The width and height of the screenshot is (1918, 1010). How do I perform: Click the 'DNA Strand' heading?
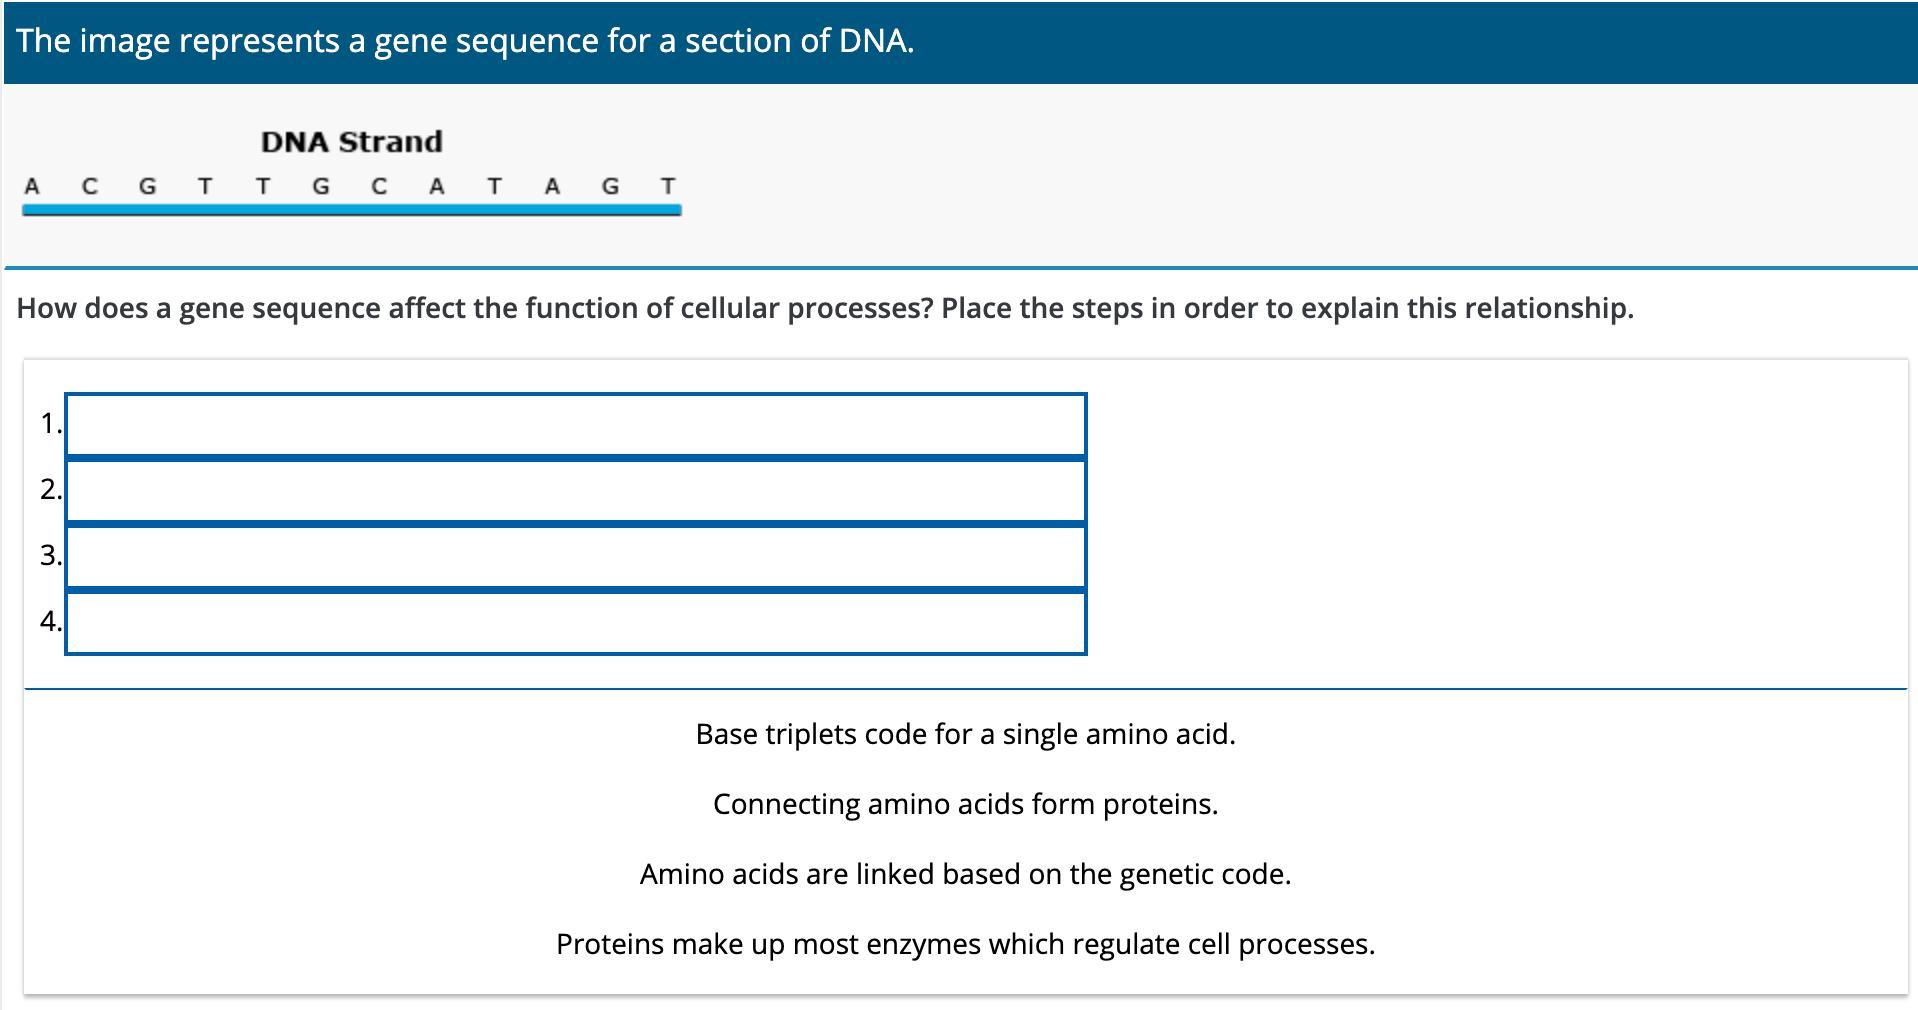pyautogui.click(x=352, y=142)
